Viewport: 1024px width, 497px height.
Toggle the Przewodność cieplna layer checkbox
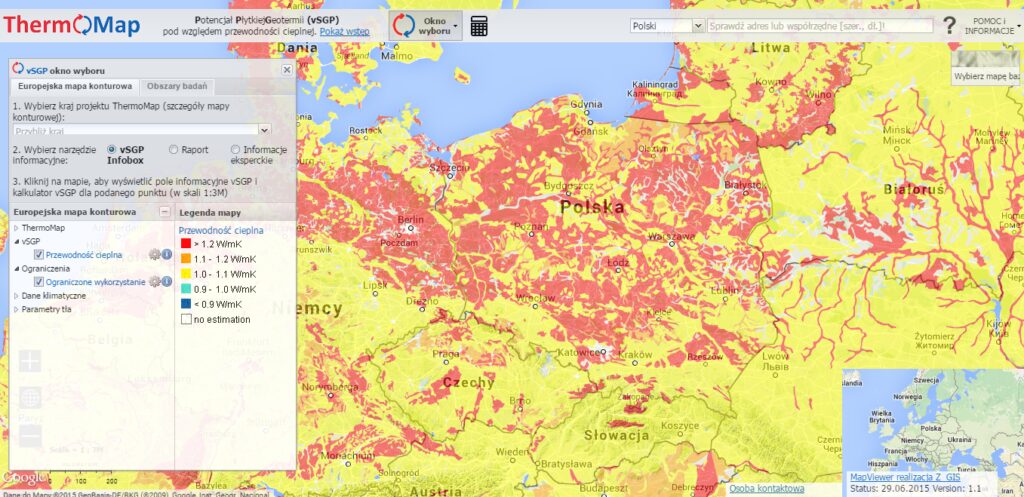39,255
